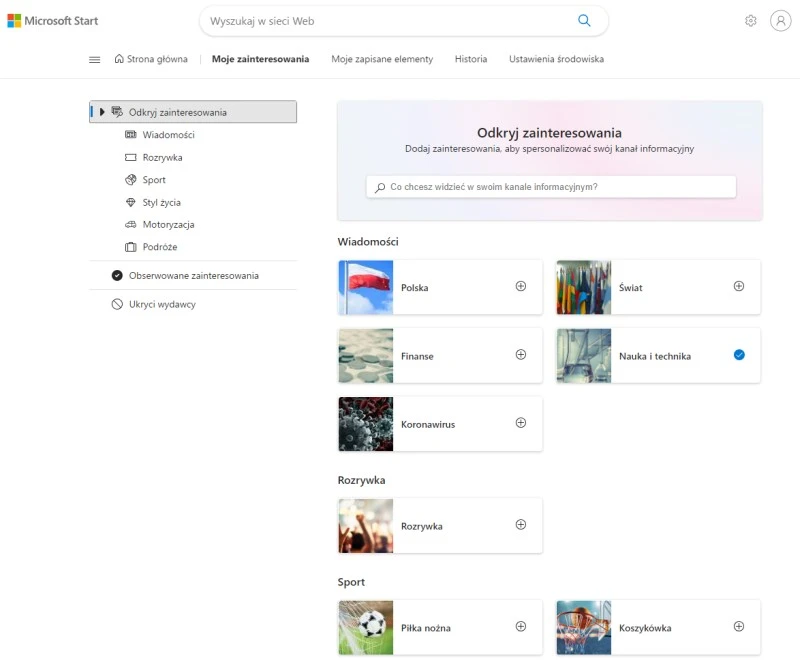Image resolution: width=800 pixels, height=660 pixels.
Task: Add Koronawirus topic using plus icon
Action: 520,423
